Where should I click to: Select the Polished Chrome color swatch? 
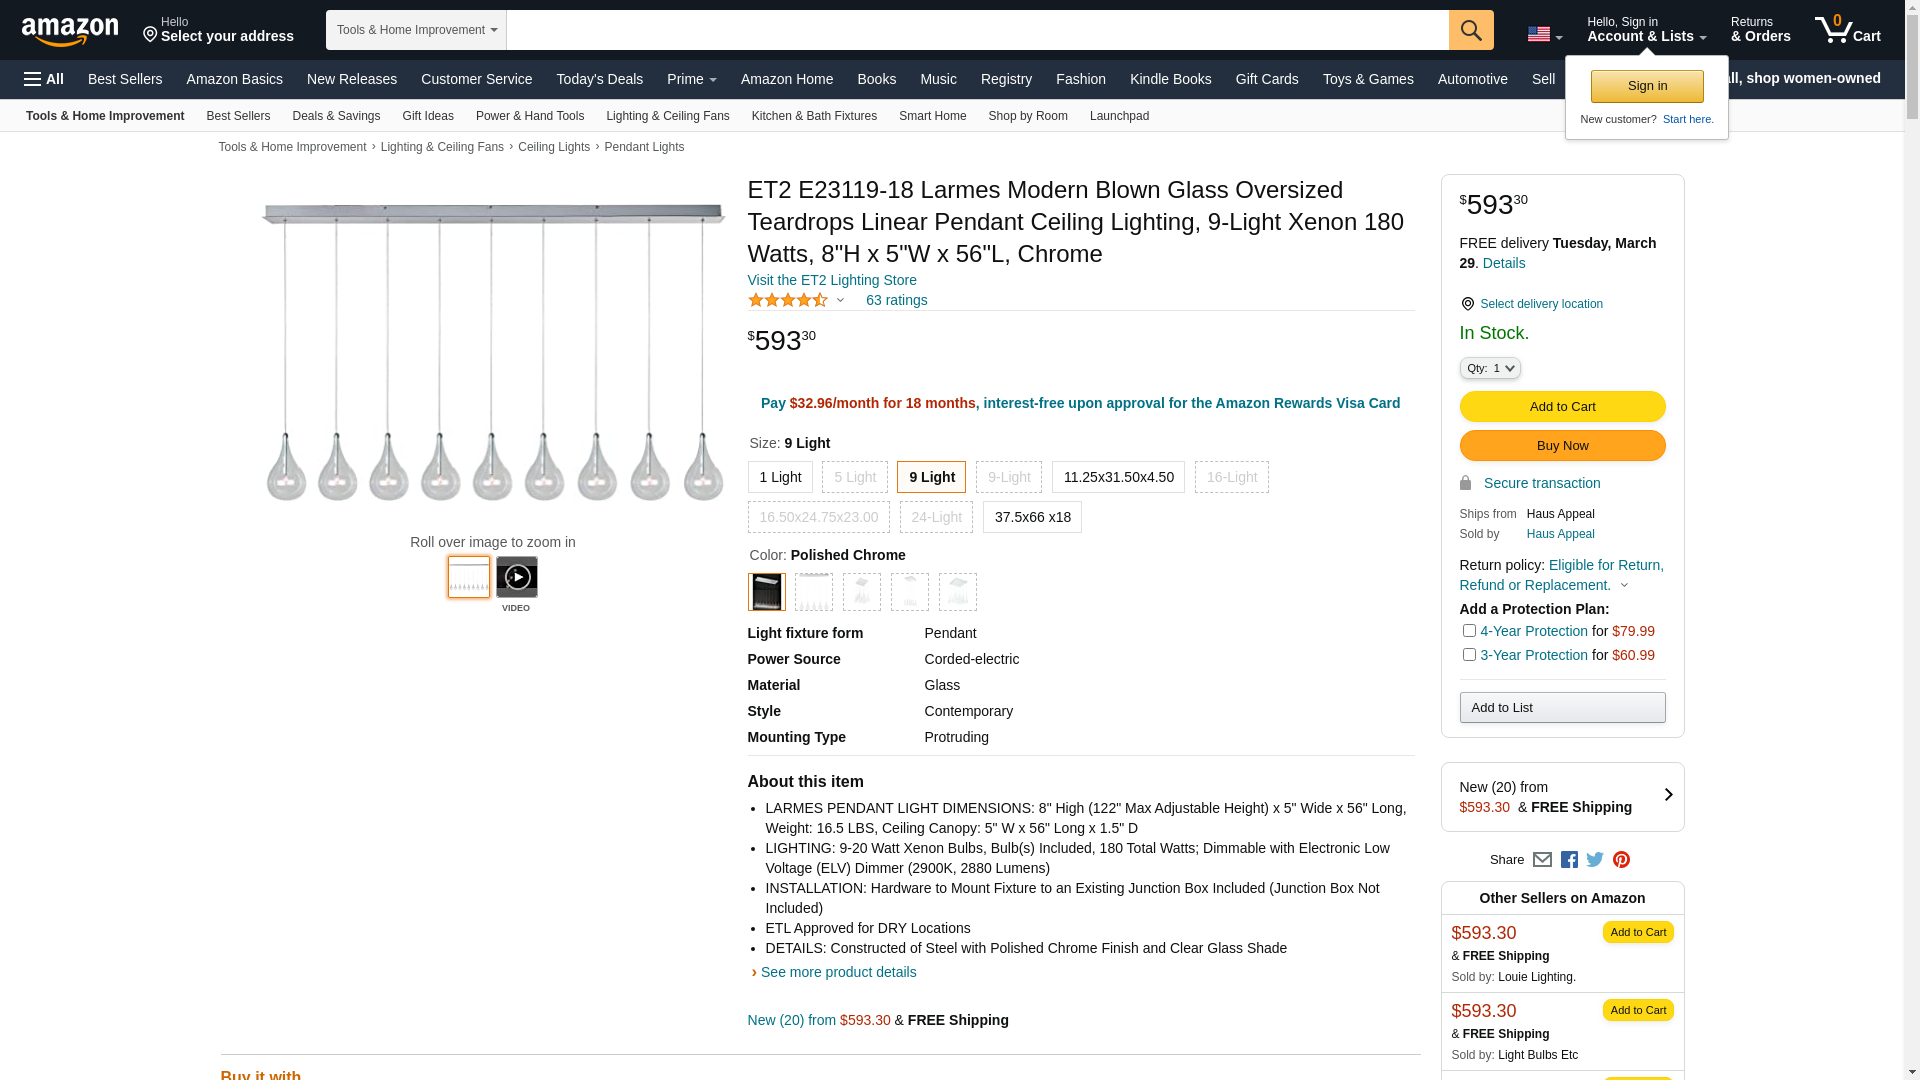[x=766, y=592]
